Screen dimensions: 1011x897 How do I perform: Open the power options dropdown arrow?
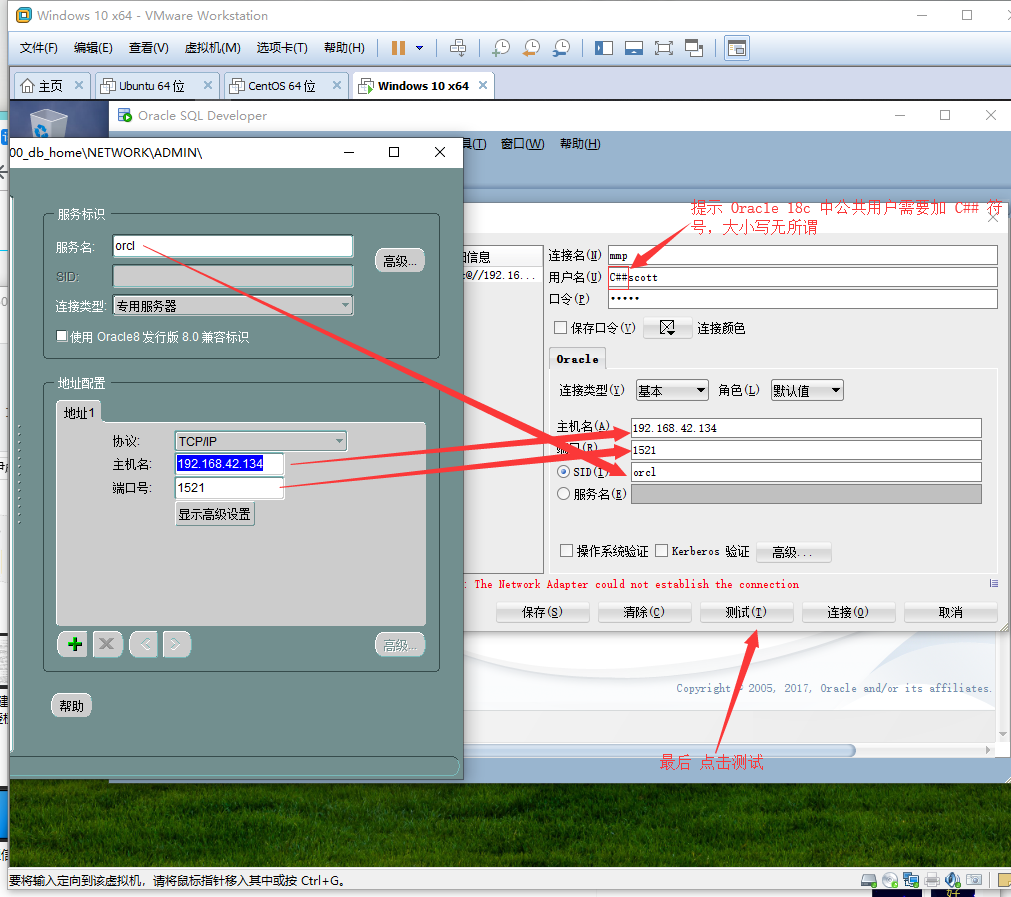pyautogui.click(x=420, y=48)
